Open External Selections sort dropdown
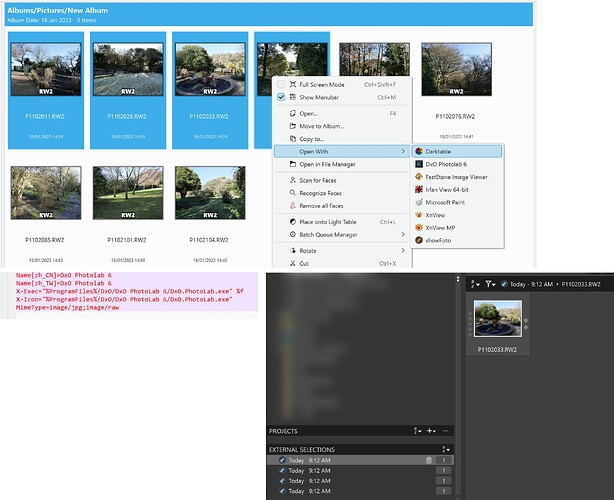The image size is (614, 500). click(x=446, y=449)
